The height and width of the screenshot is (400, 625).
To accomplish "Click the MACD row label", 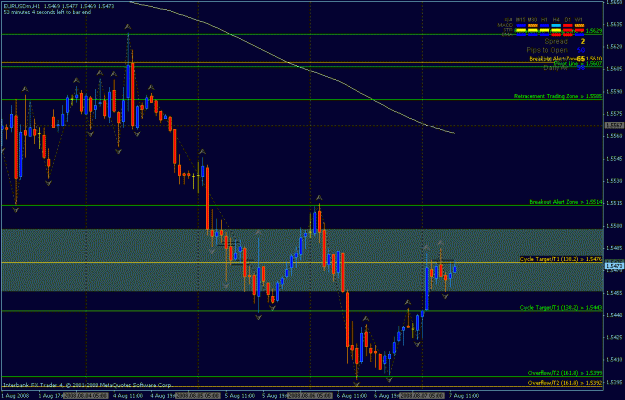I will (507, 25).
